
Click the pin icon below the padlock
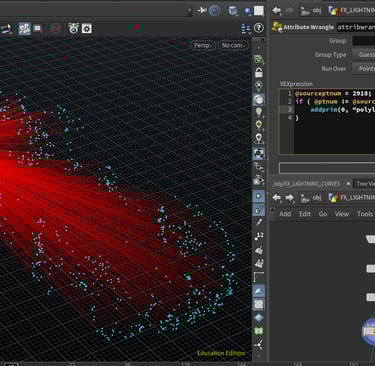pyautogui.click(x=259, y=86)
